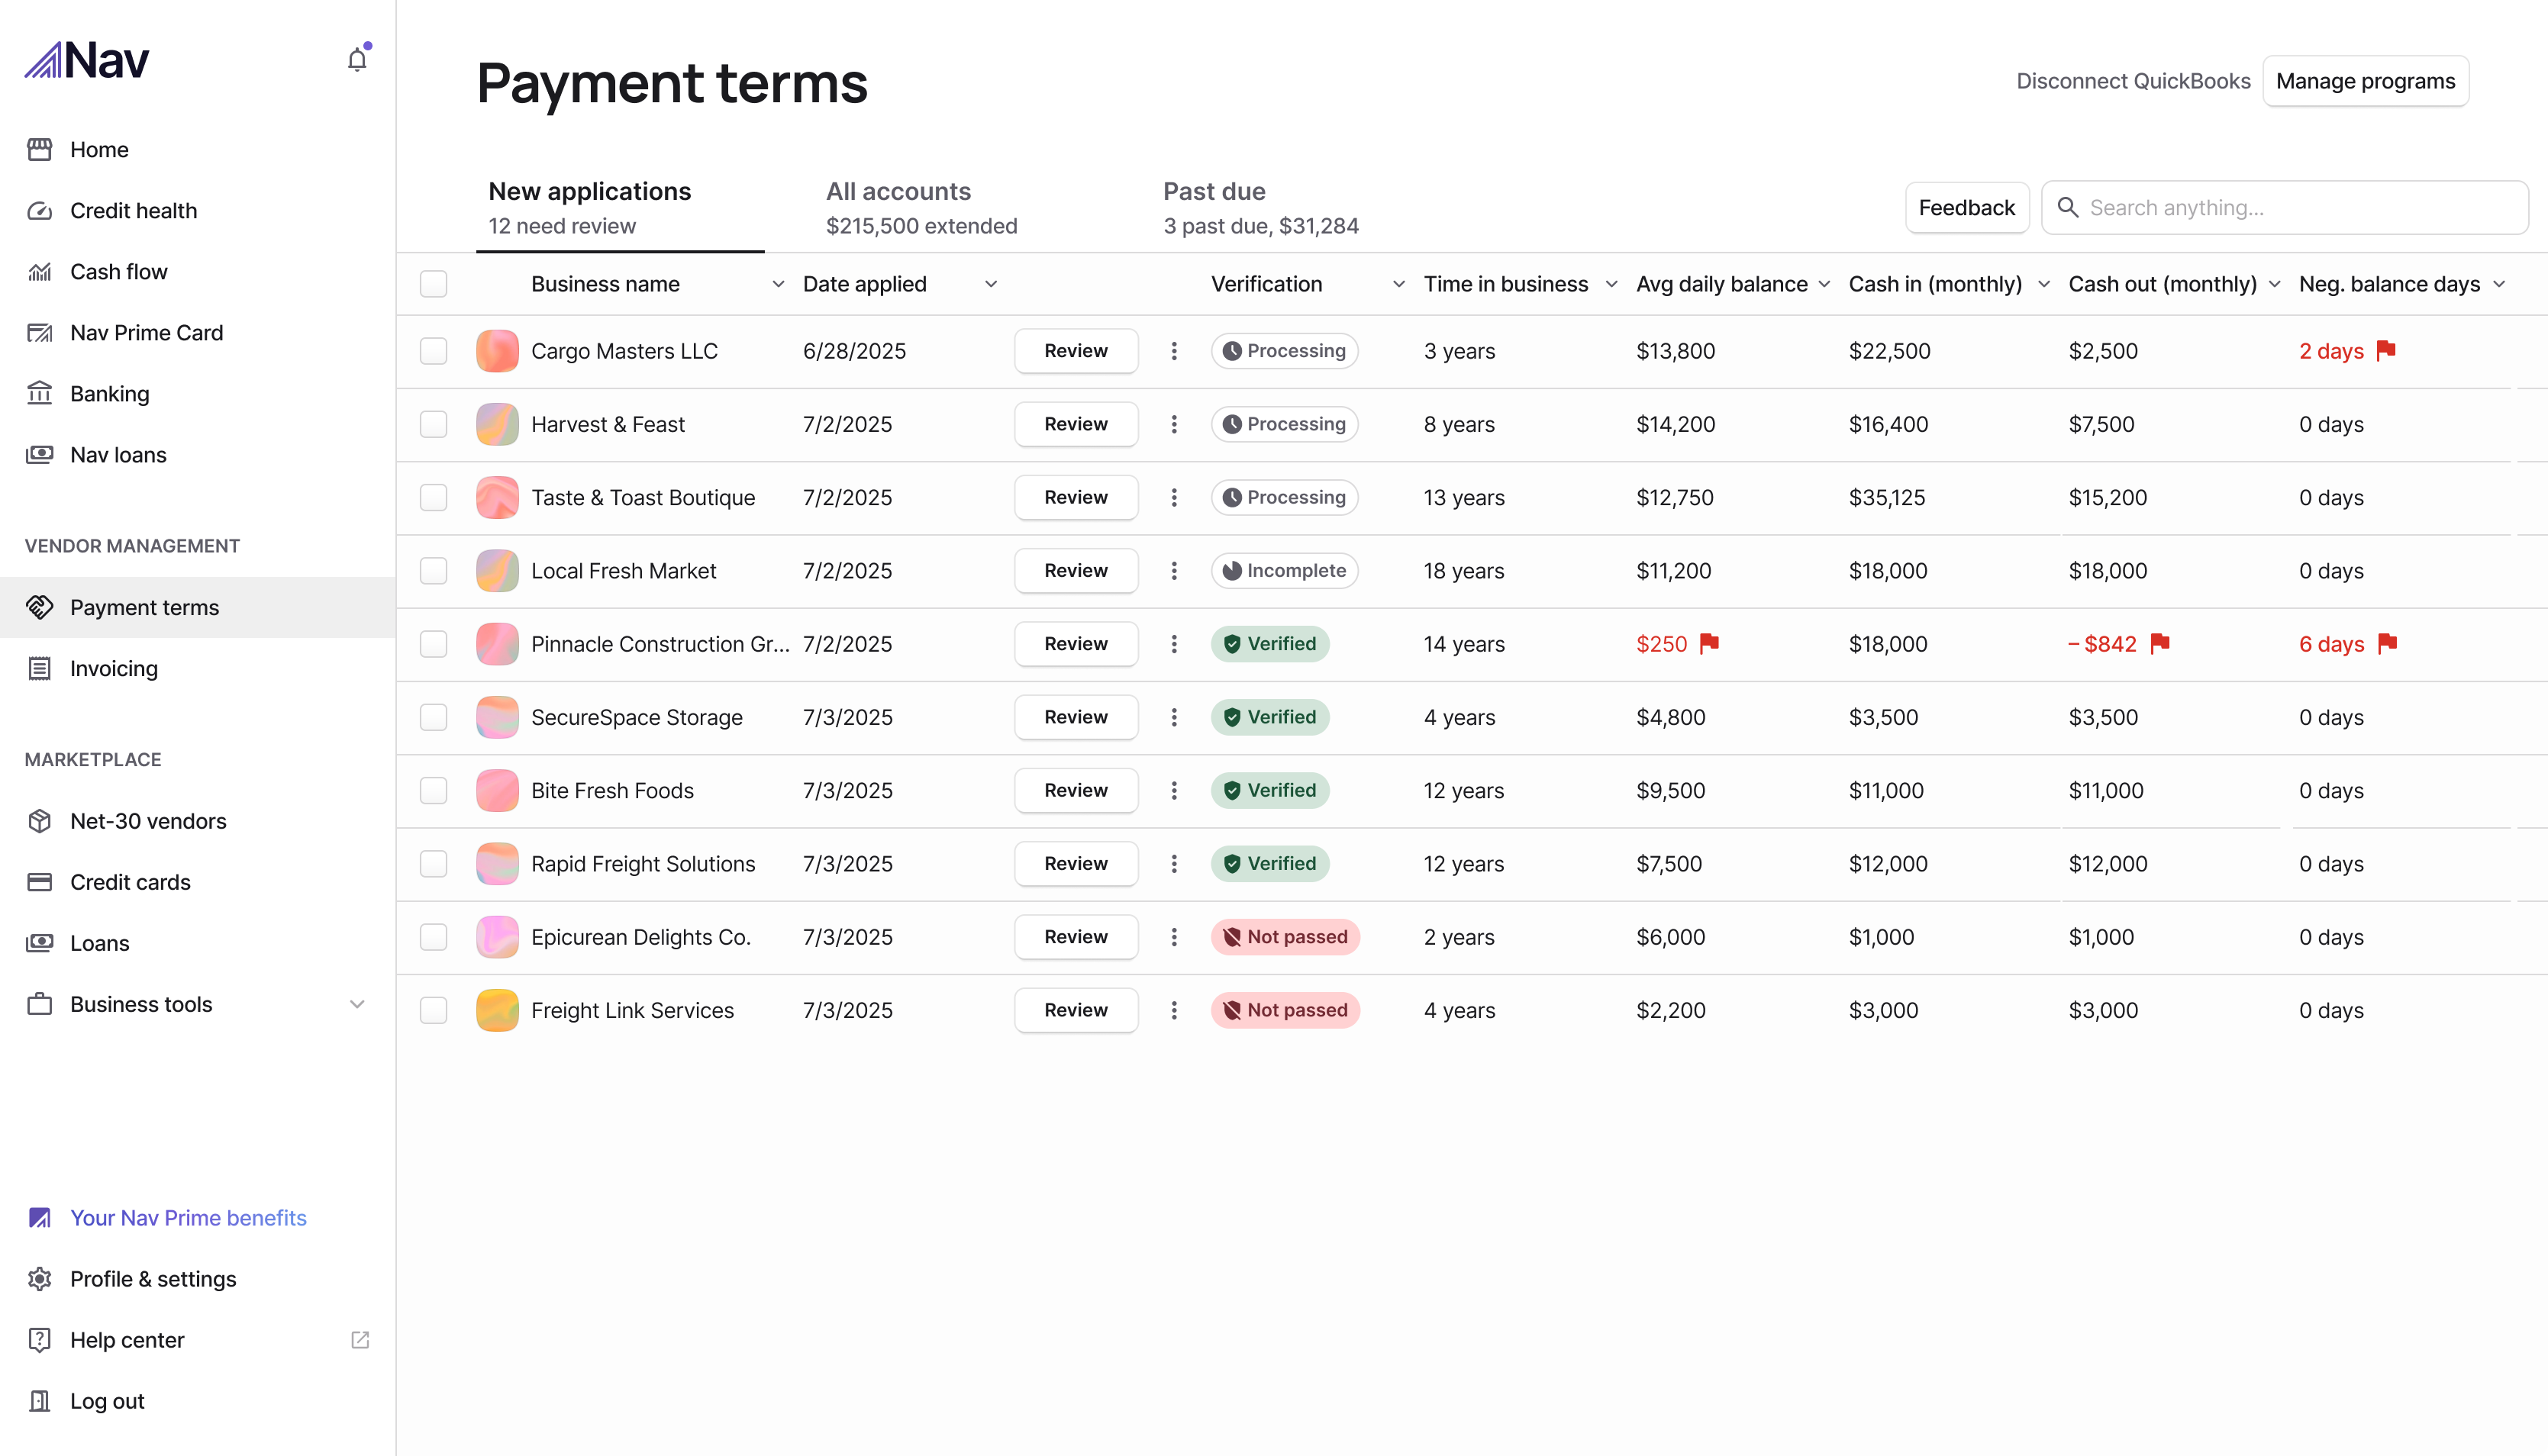Open the Date applied sort dropdown
Image resolution: width=2548 pixels, height=1456 pixels.
coord(991,284)
